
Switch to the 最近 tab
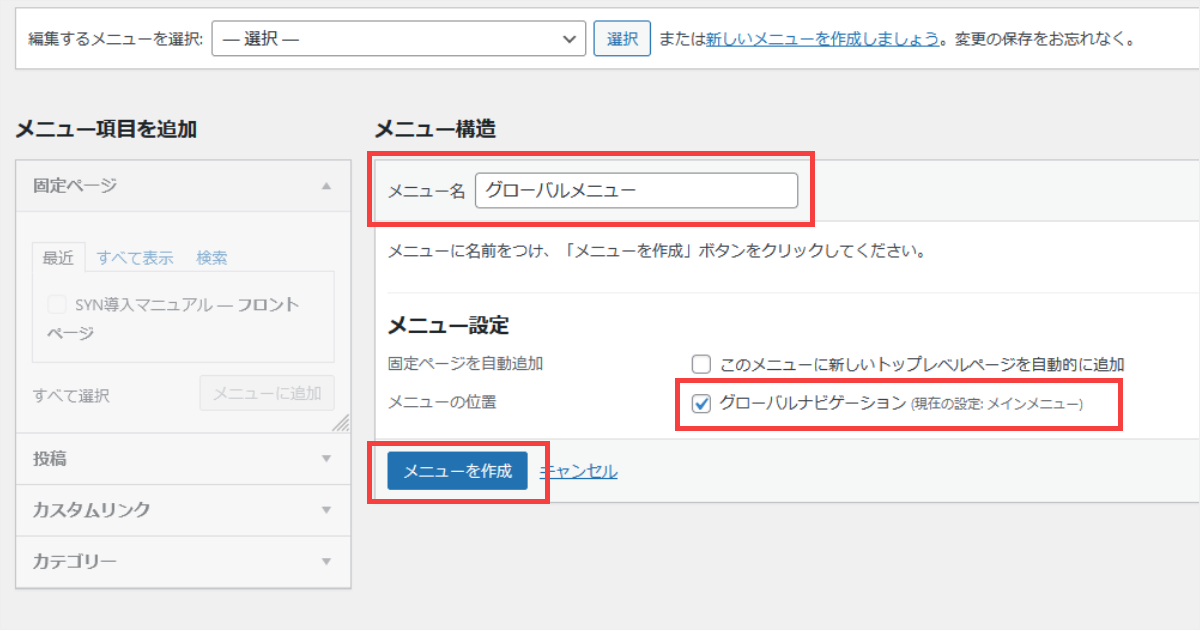click(x=58, y=258)
